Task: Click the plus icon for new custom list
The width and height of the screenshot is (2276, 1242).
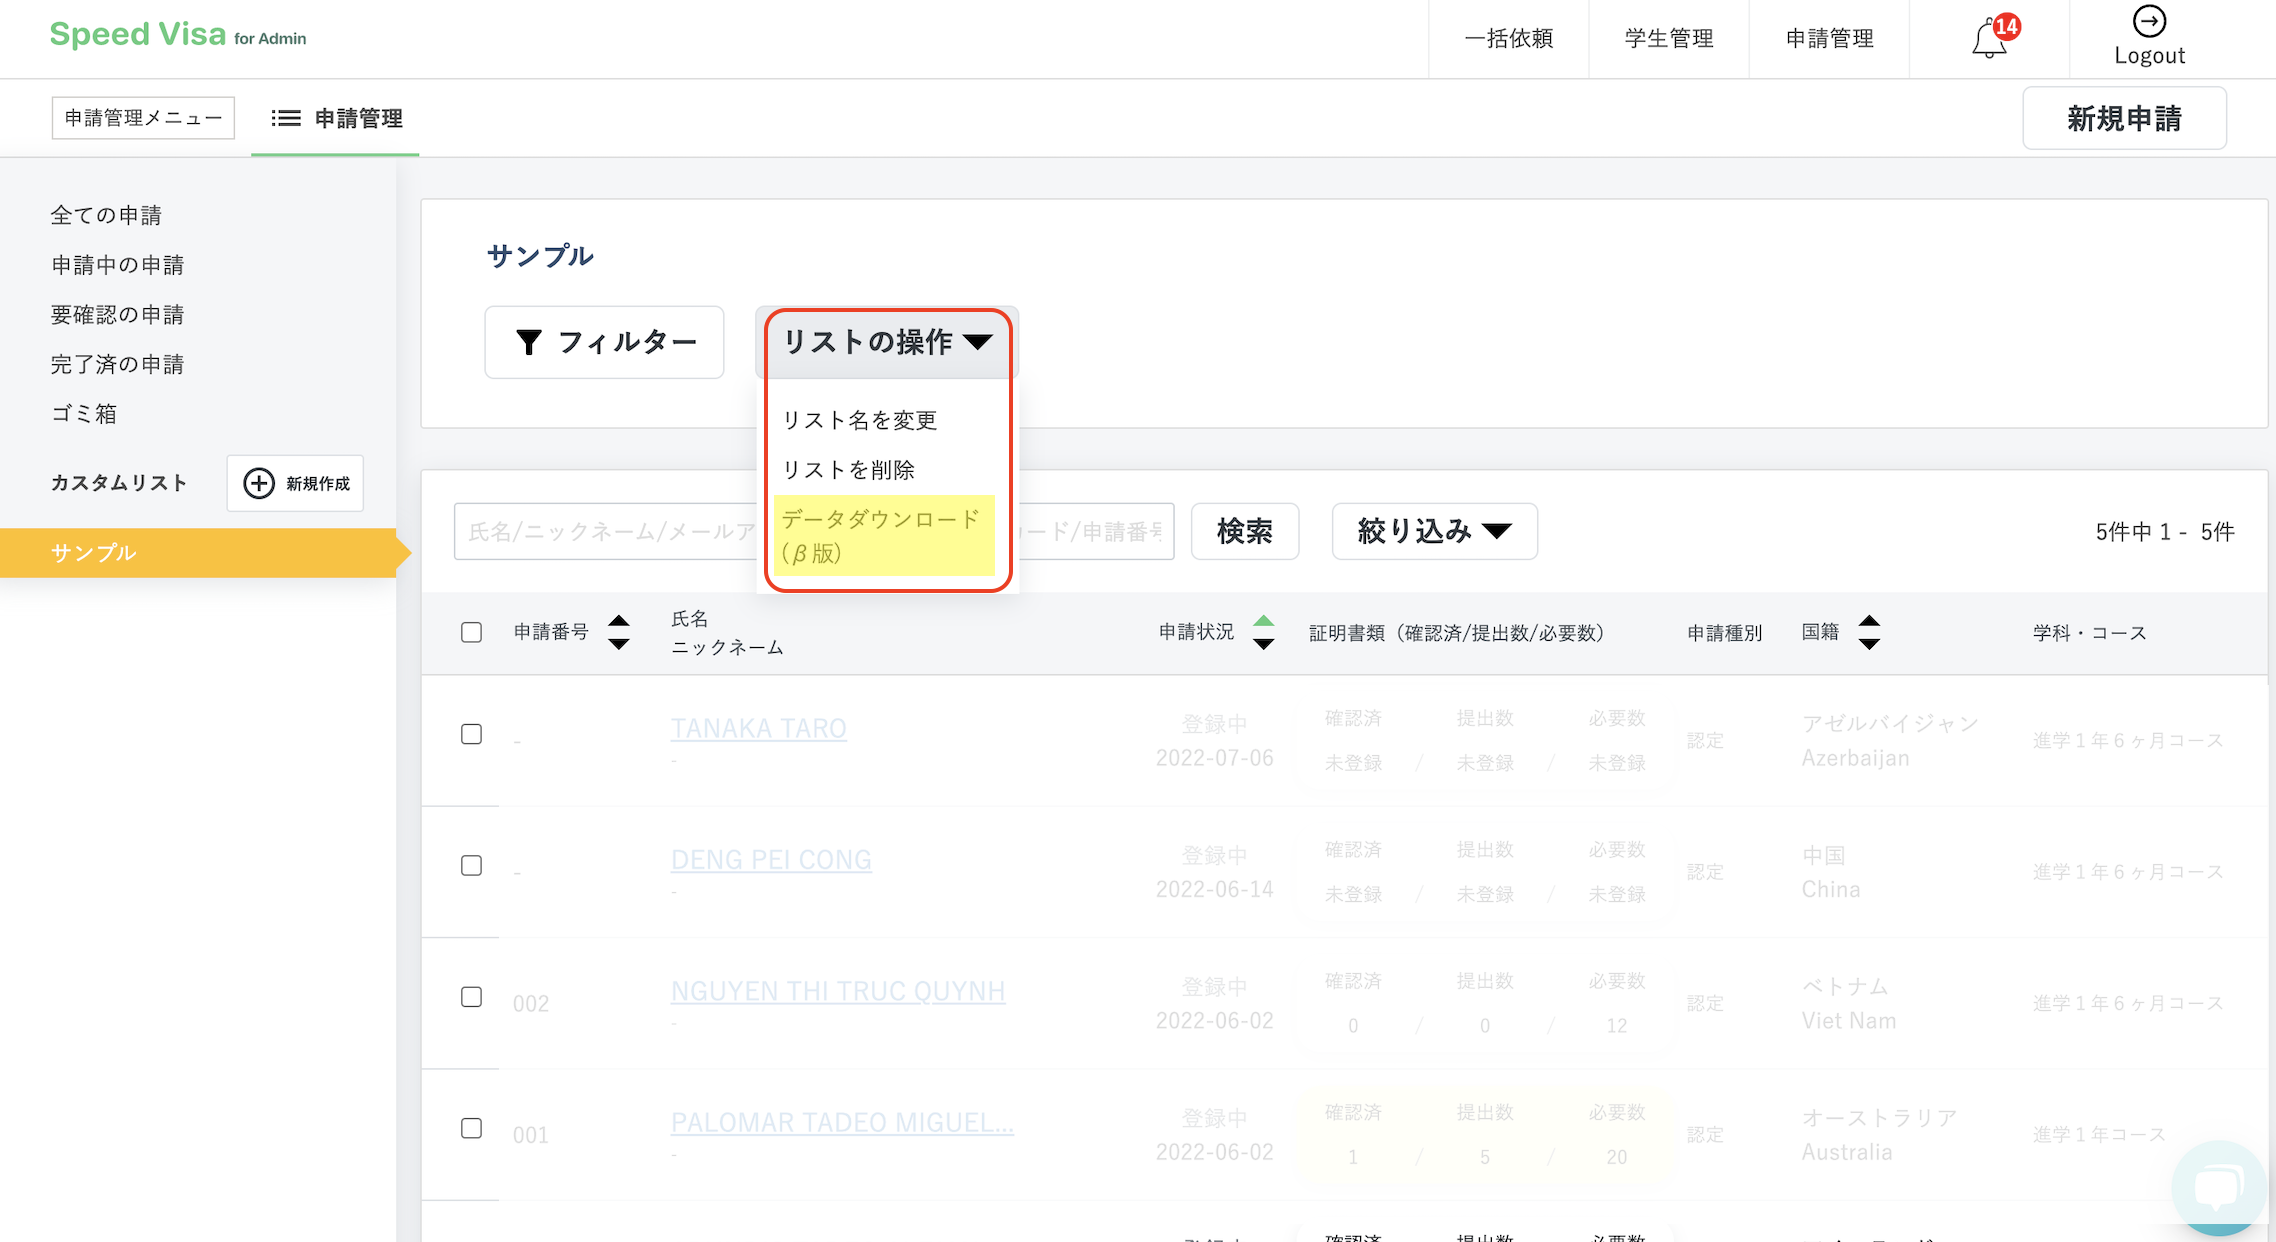Action: (x=259, y=483)
